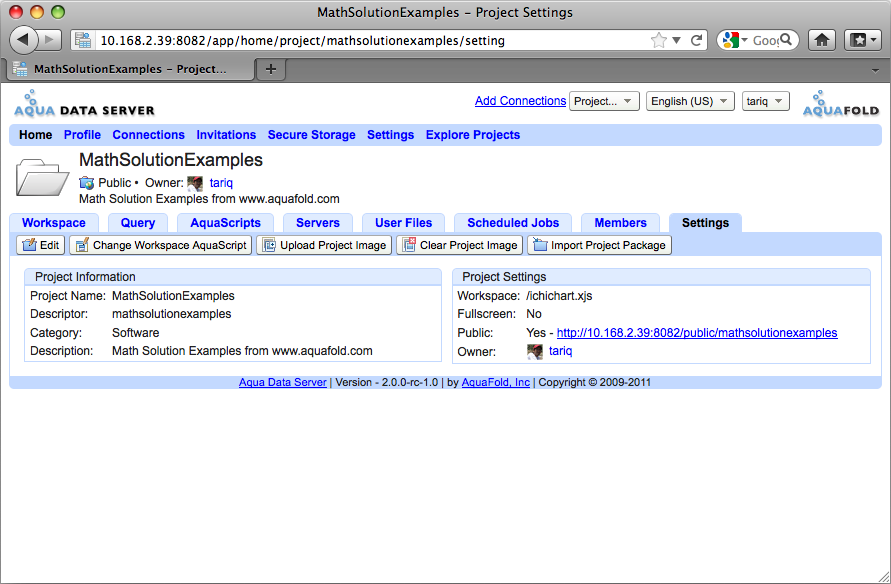Open the list all tabs dropdown
Screen dimensions: 891x584
pos(875,70)
